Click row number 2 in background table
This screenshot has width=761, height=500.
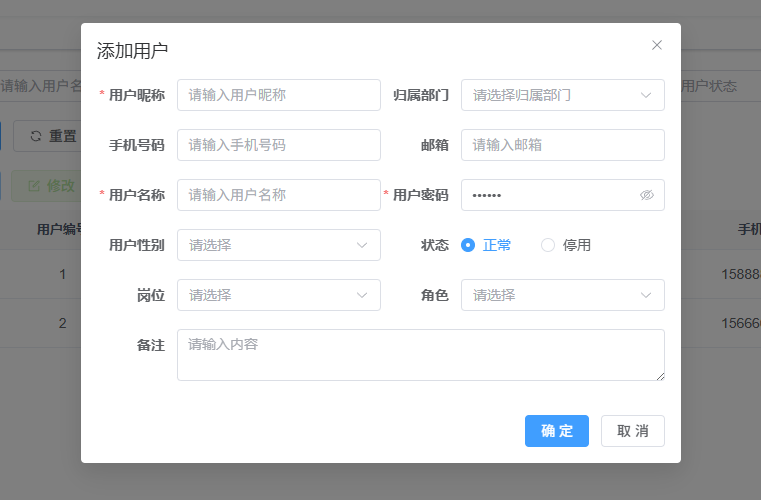point(63,323)
